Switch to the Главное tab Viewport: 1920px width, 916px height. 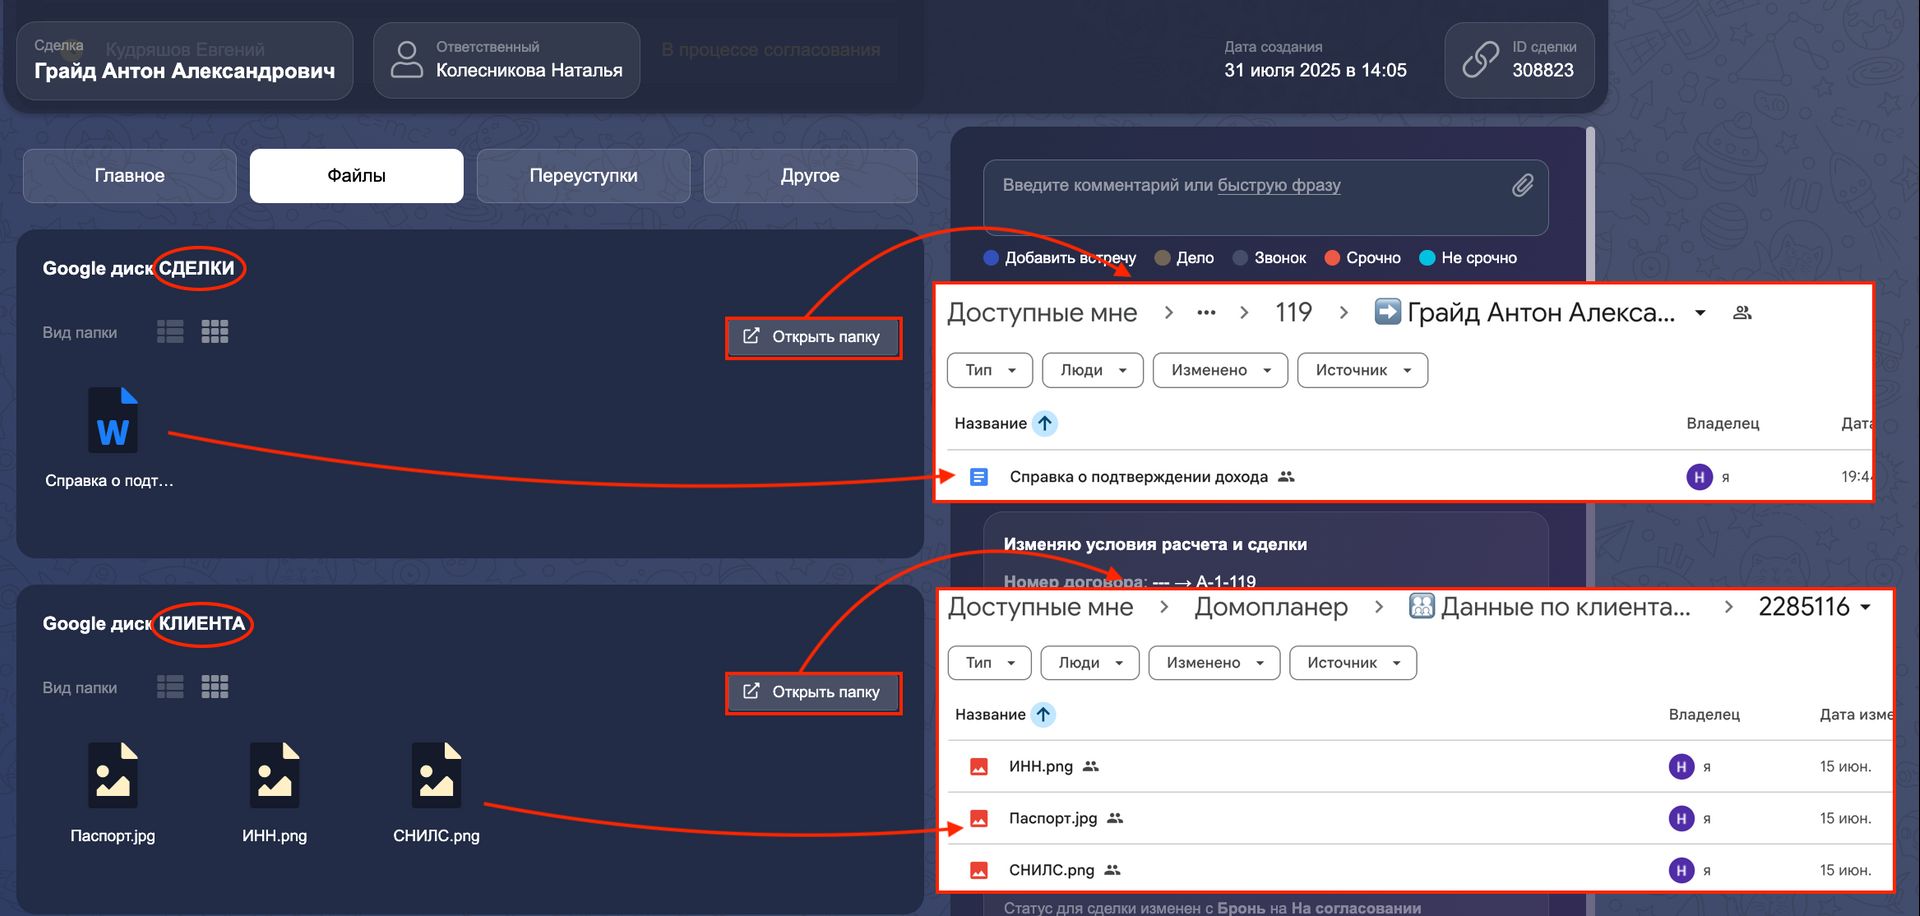tap(130, 176)
